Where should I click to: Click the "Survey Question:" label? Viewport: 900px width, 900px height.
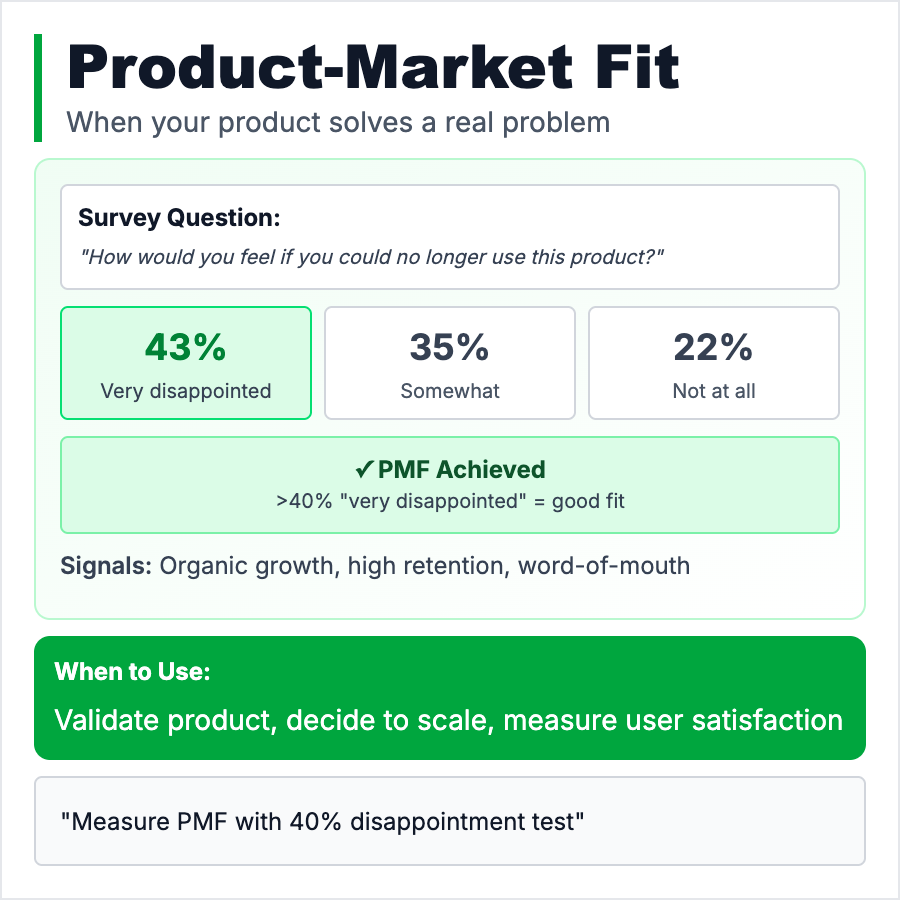(x=179, y=218)
